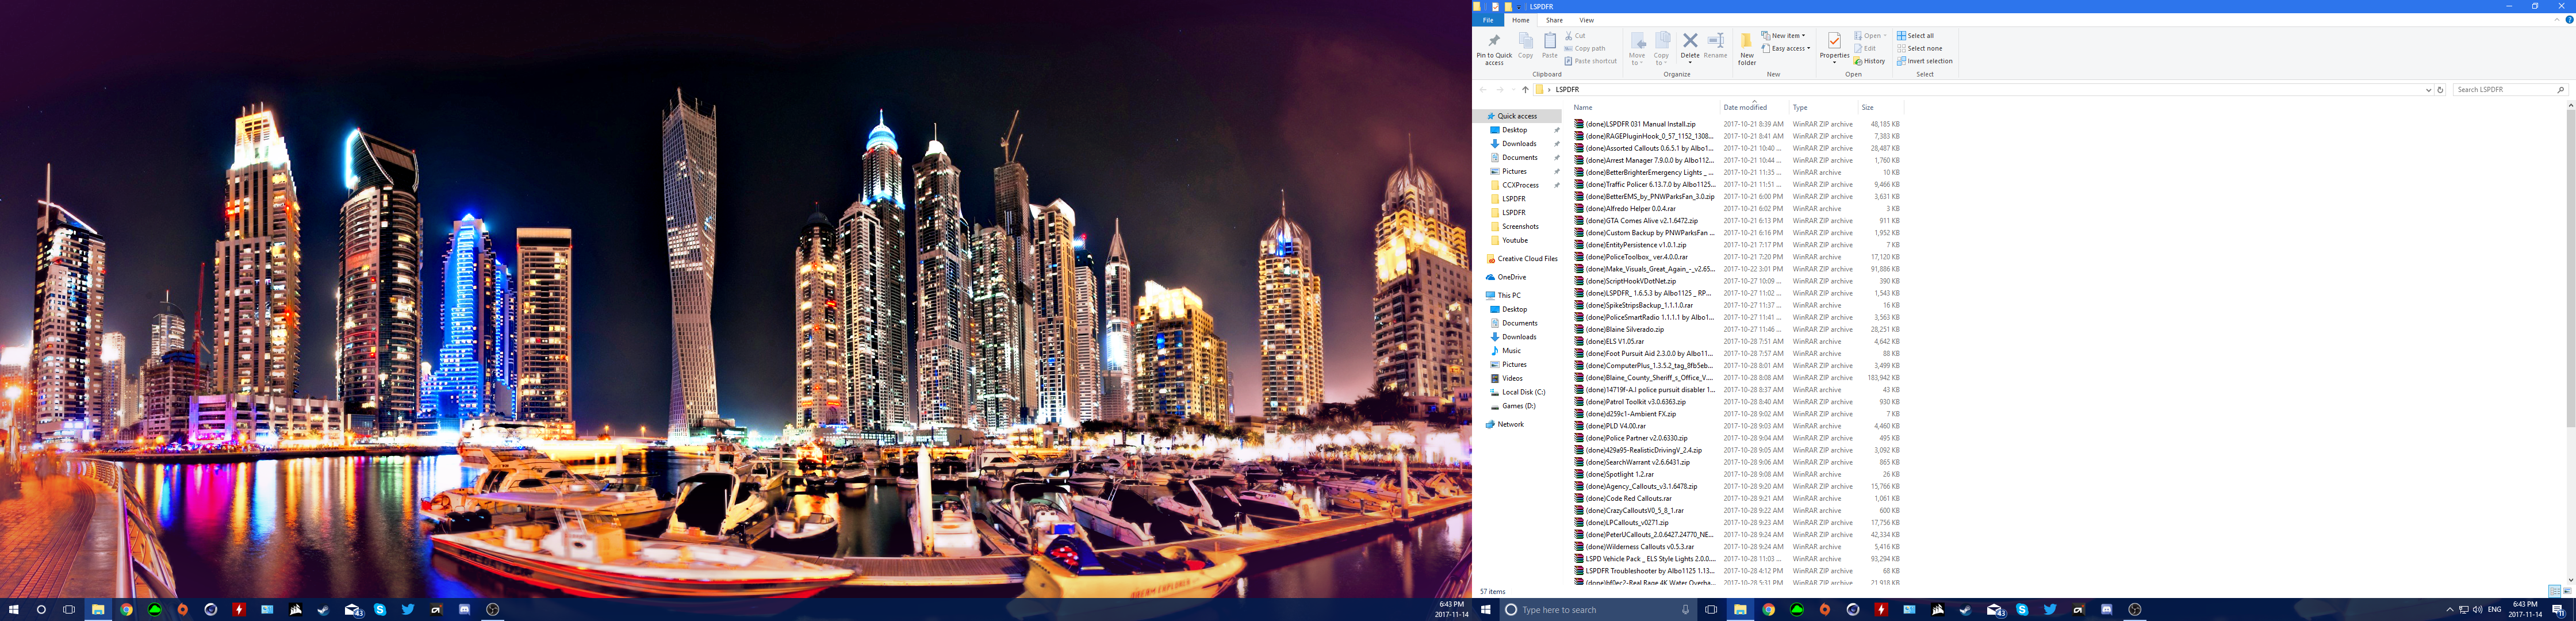This screenshot has height=621, width=2576.
Task: Open History in the Open group
Action: 1869,61
